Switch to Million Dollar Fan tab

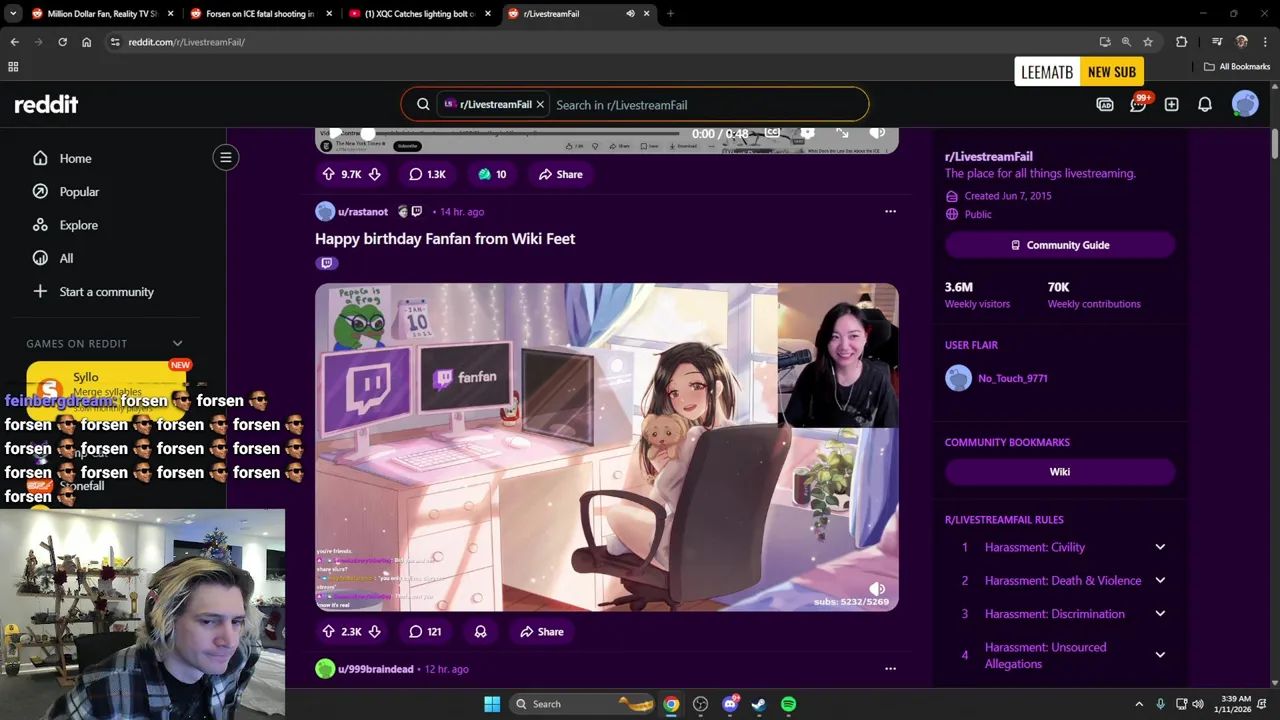(103, 14)
